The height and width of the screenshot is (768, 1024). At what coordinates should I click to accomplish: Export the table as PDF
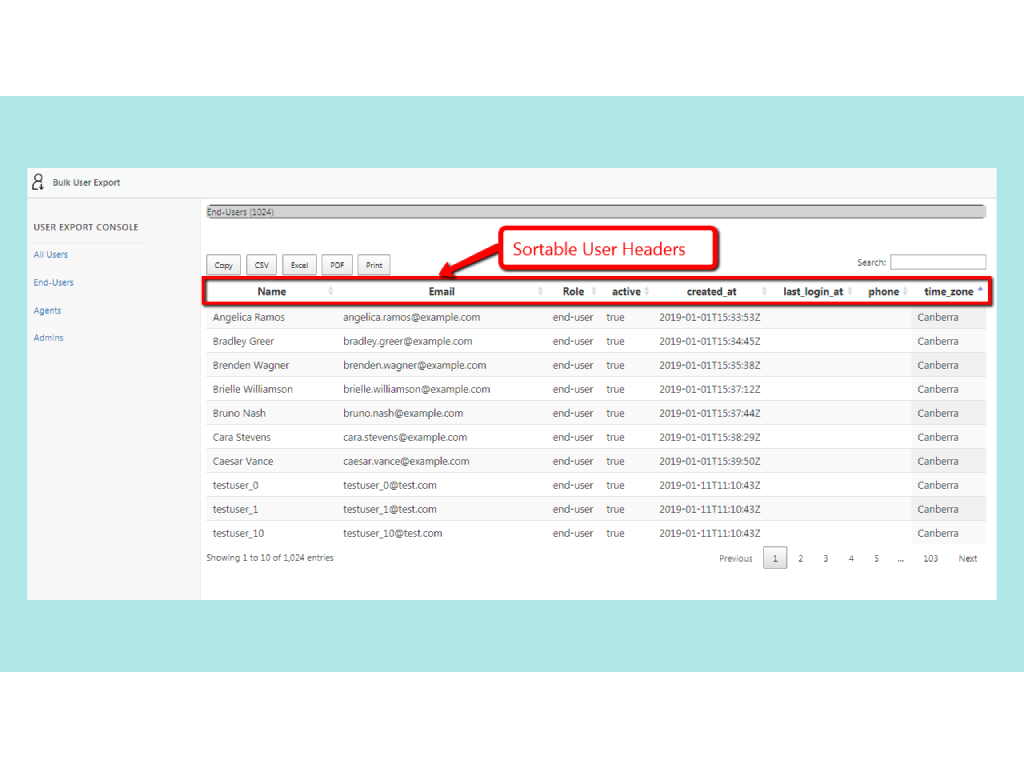point(337,265)
